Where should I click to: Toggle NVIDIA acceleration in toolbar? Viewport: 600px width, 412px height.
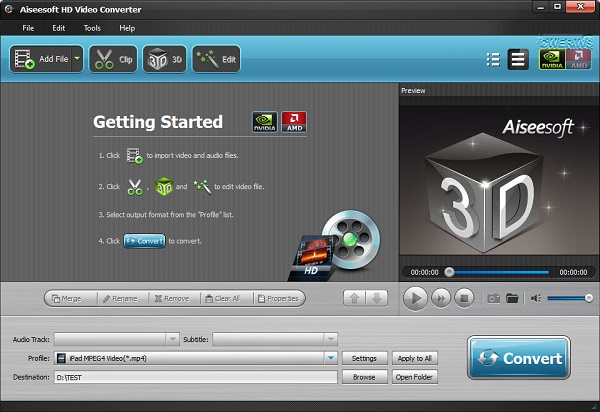551,60
